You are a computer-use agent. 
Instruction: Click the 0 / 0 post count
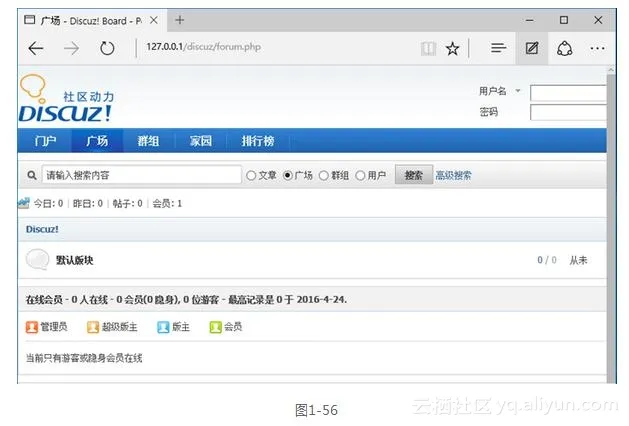547,260
